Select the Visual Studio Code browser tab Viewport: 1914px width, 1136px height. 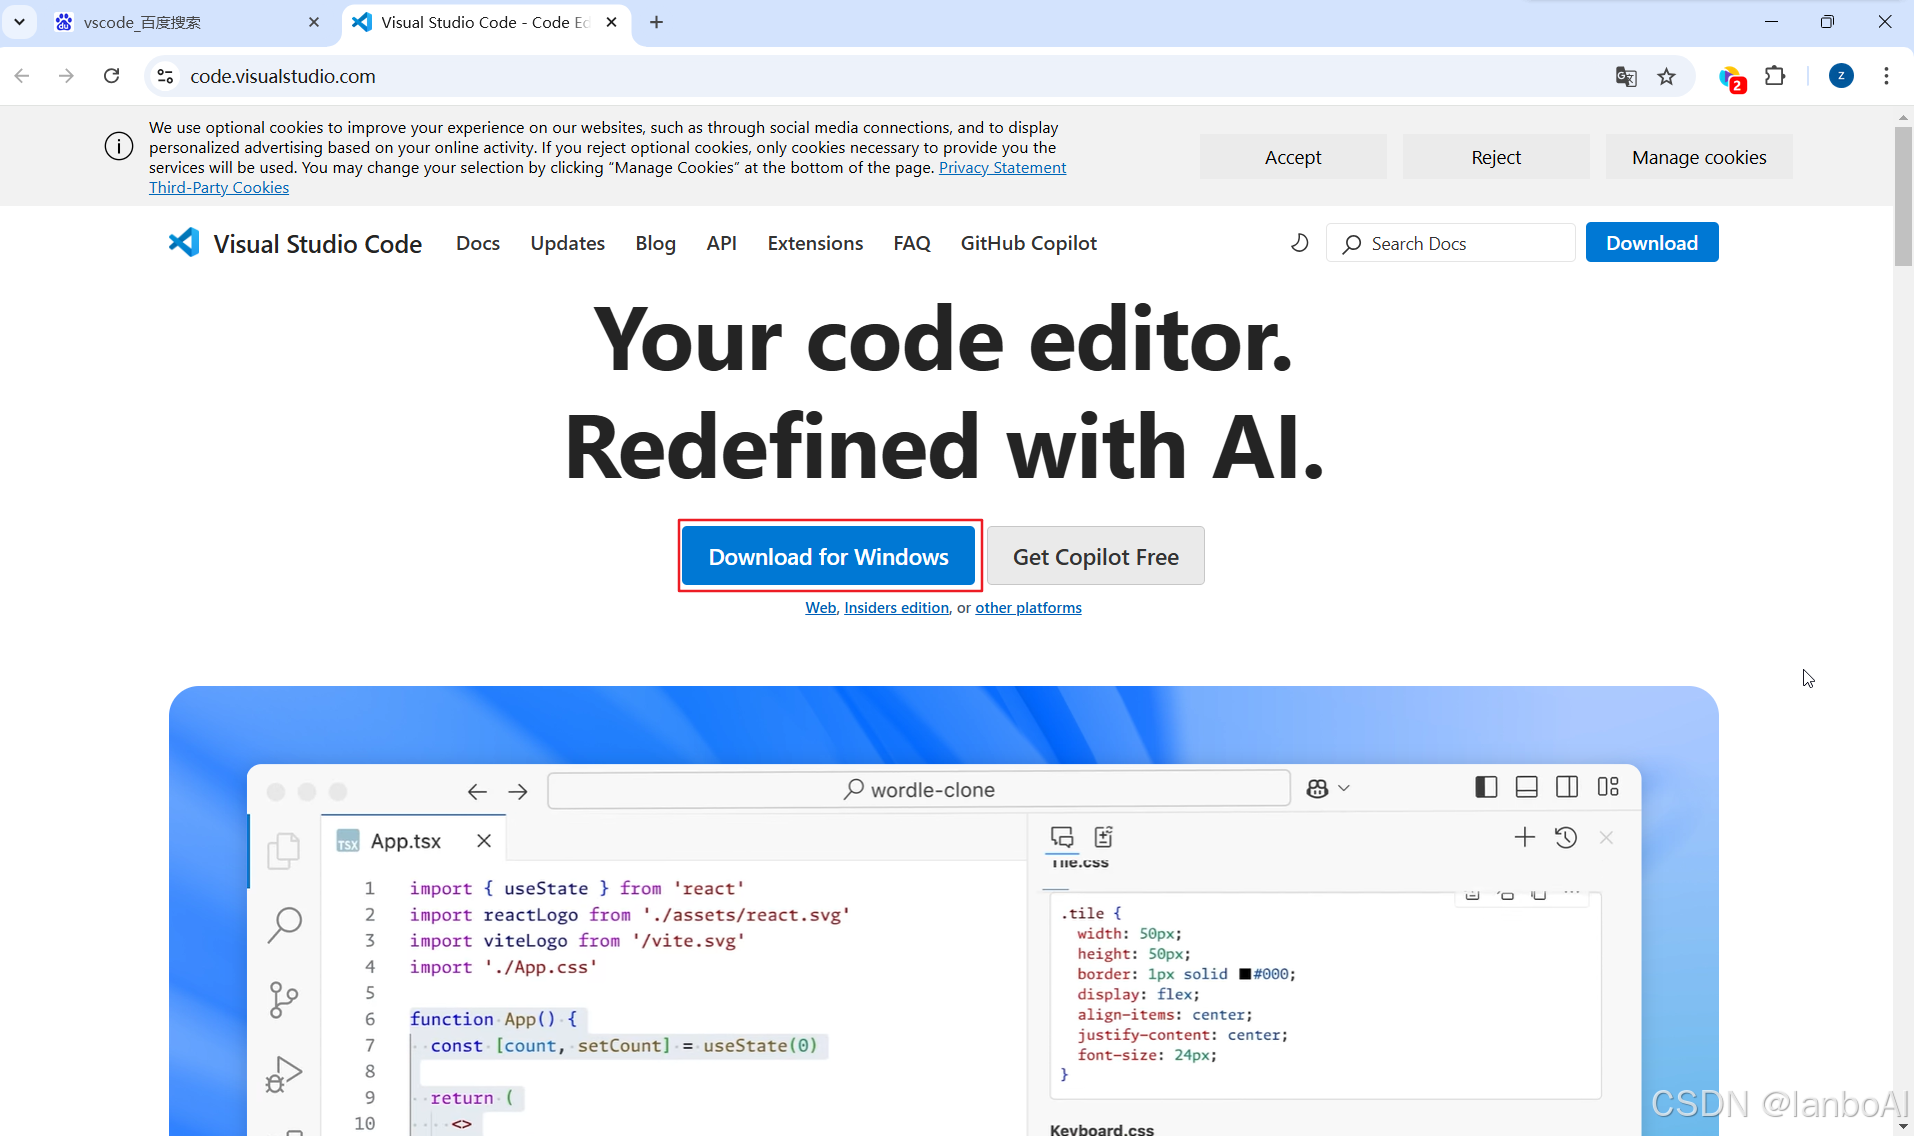(486, 22)
